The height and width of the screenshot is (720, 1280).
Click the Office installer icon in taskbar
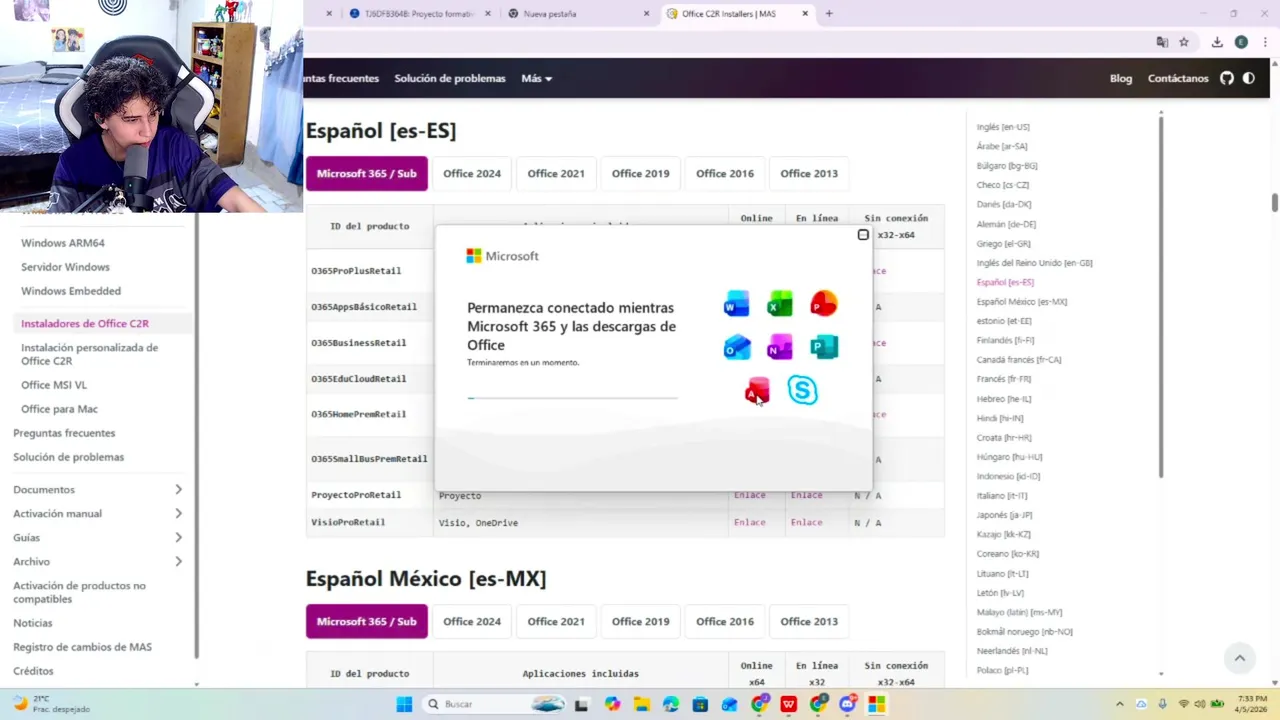click(x=876, y=704)
